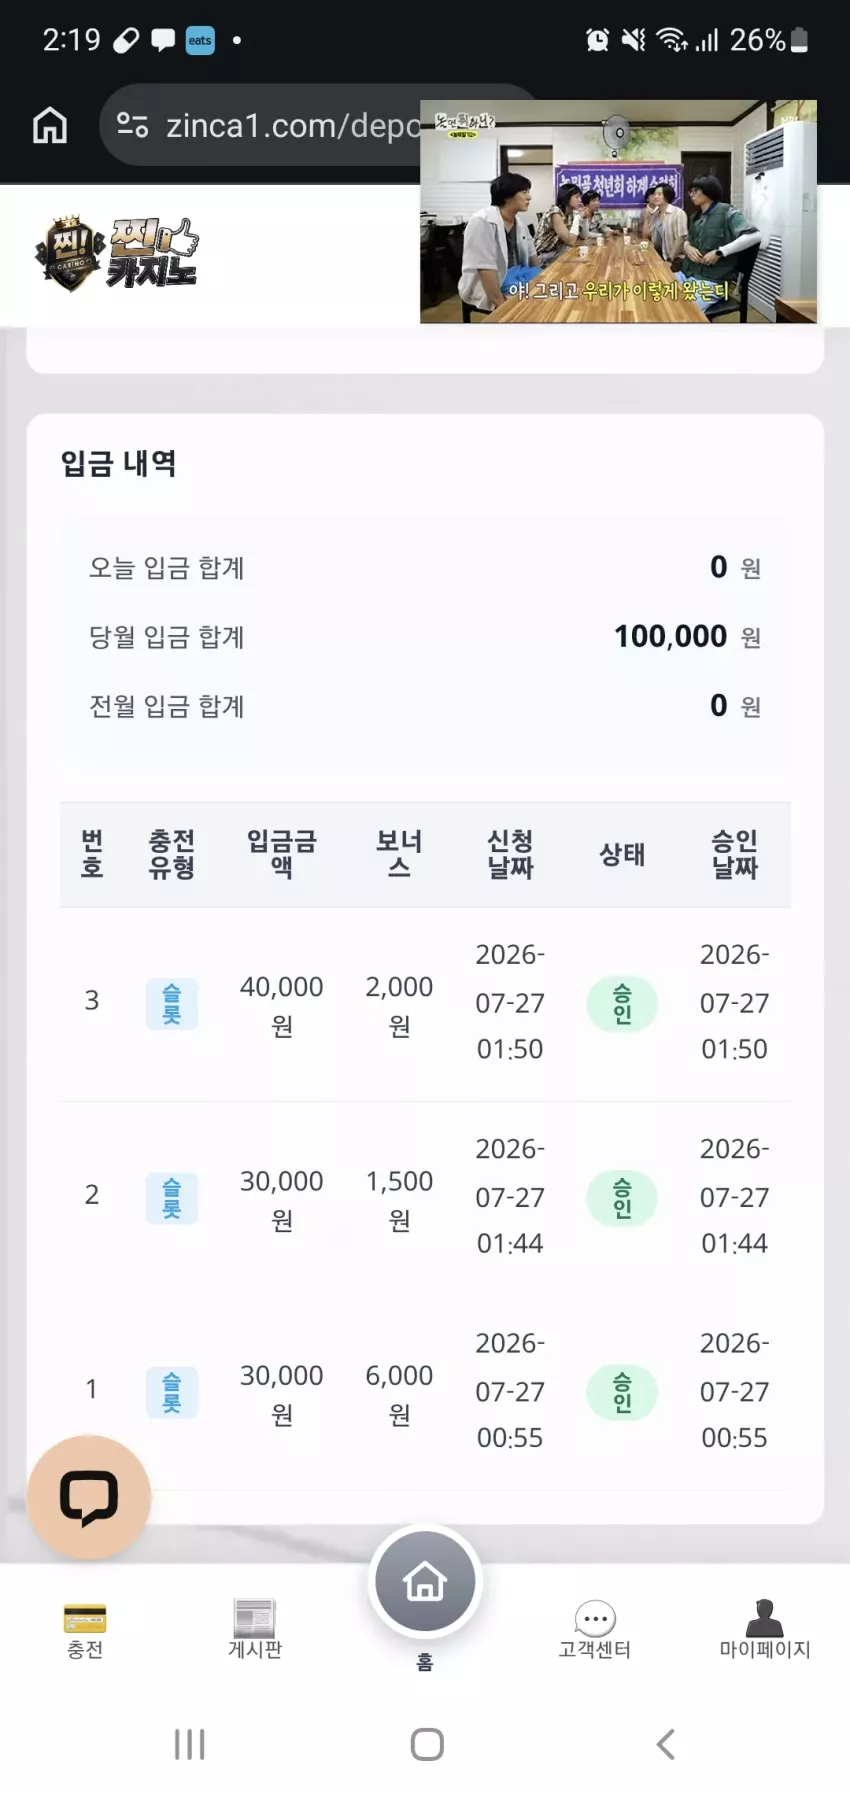Image resolution: width=850 pixels, height=1794 pixels.
Task: Click the 찐카지노 logo
Action: (x=117, y=253)
